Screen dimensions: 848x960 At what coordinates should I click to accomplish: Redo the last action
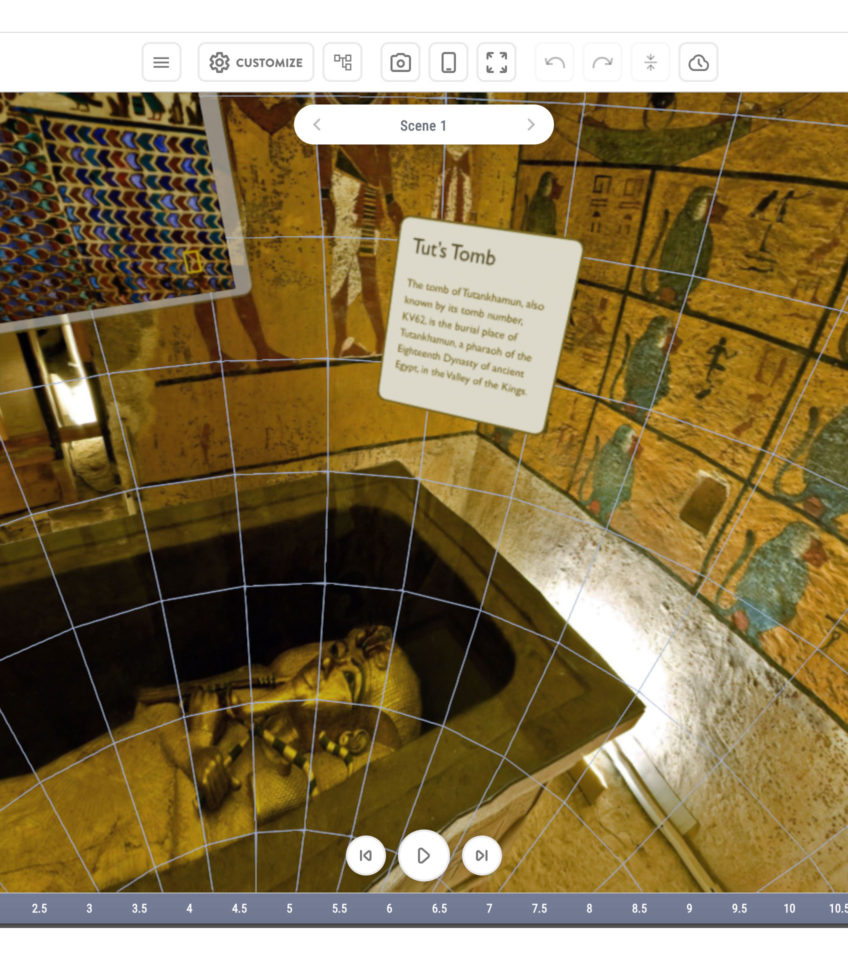point(602,62)
